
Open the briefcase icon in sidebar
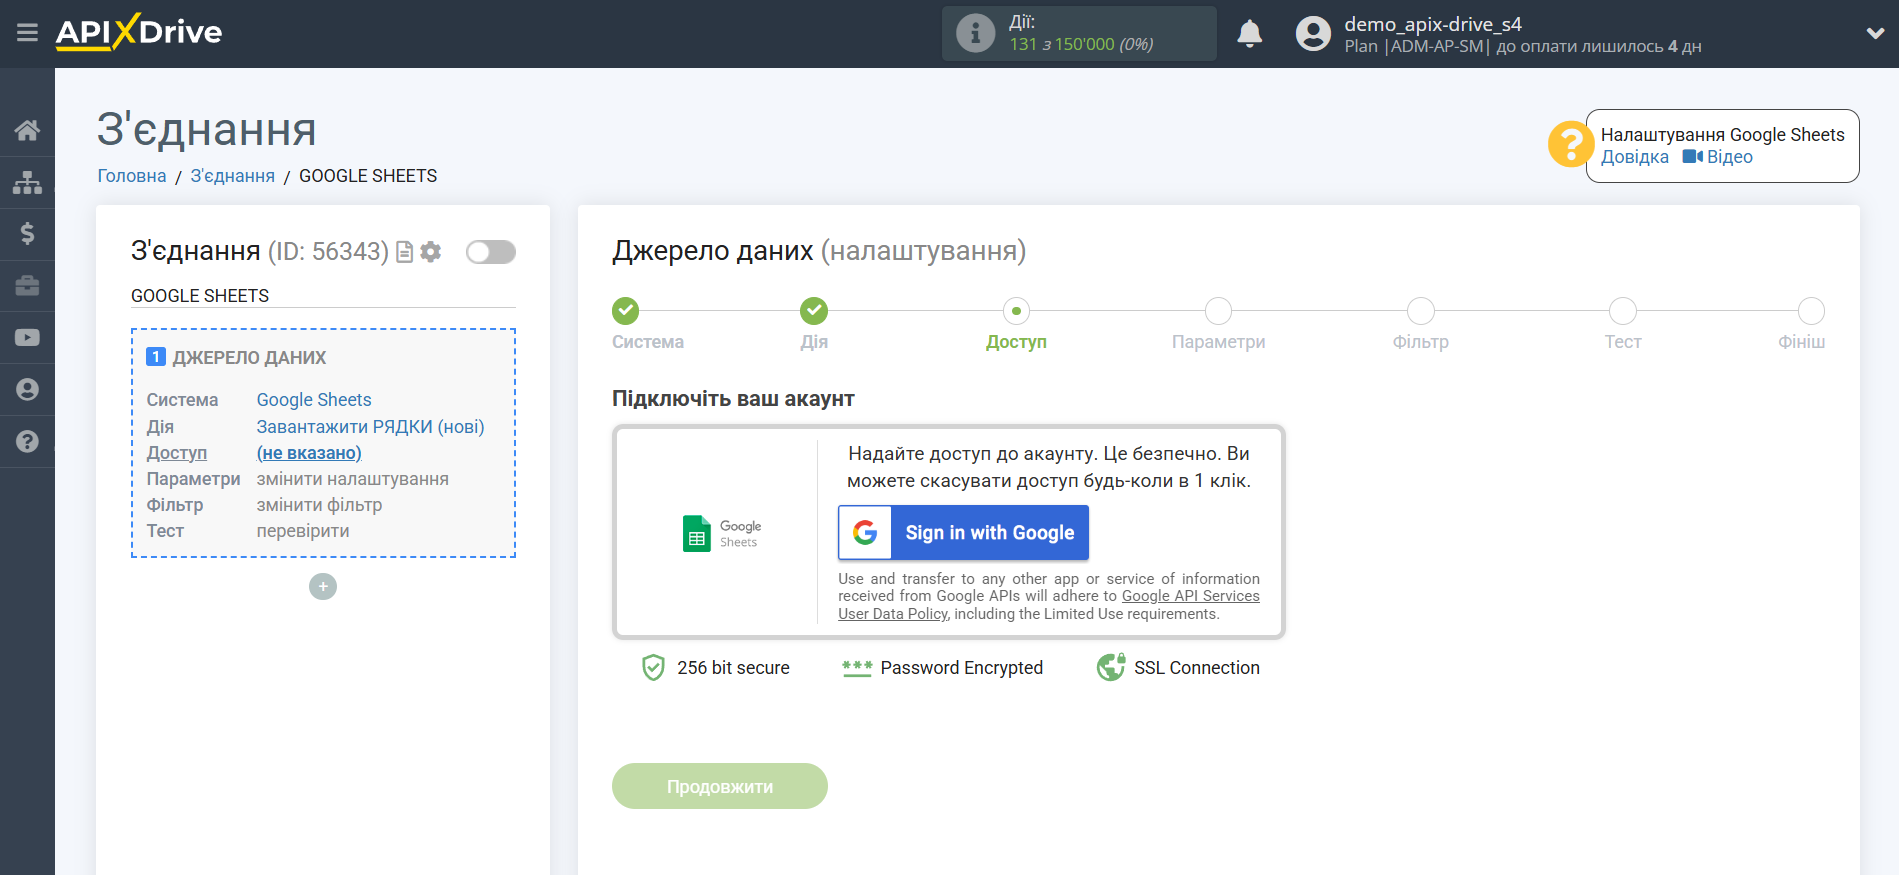27,286
